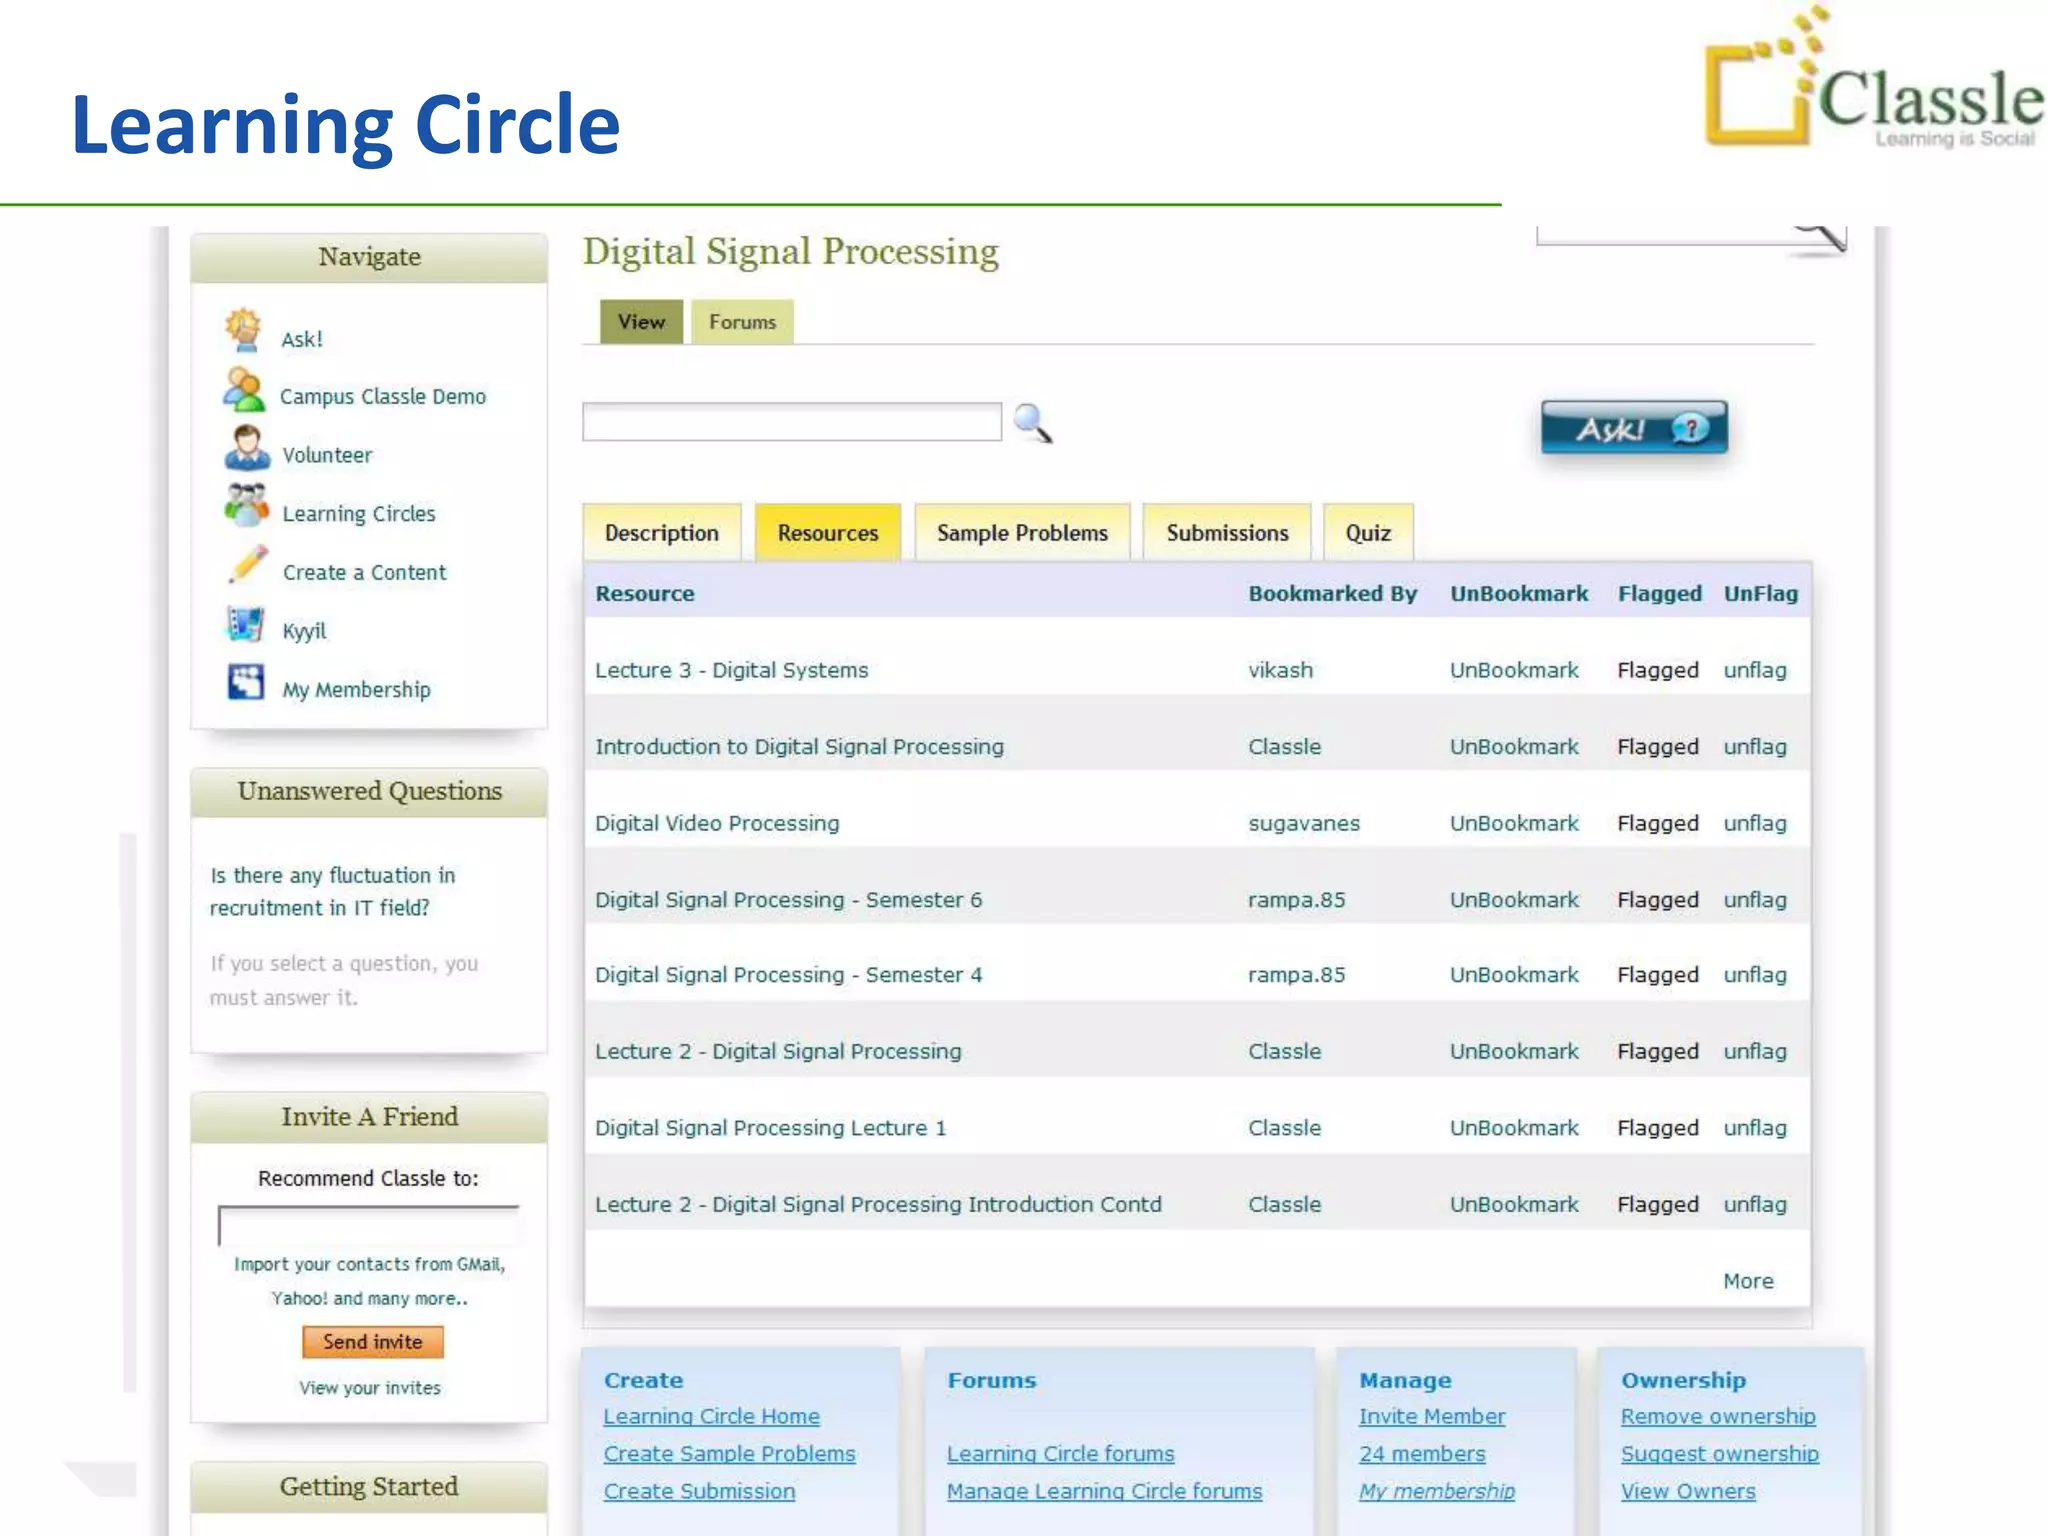Image resolution: width=2048 pixels, height=1536 pixels.
Task: Open Create a Content link
Action: (x=364, y=572)
